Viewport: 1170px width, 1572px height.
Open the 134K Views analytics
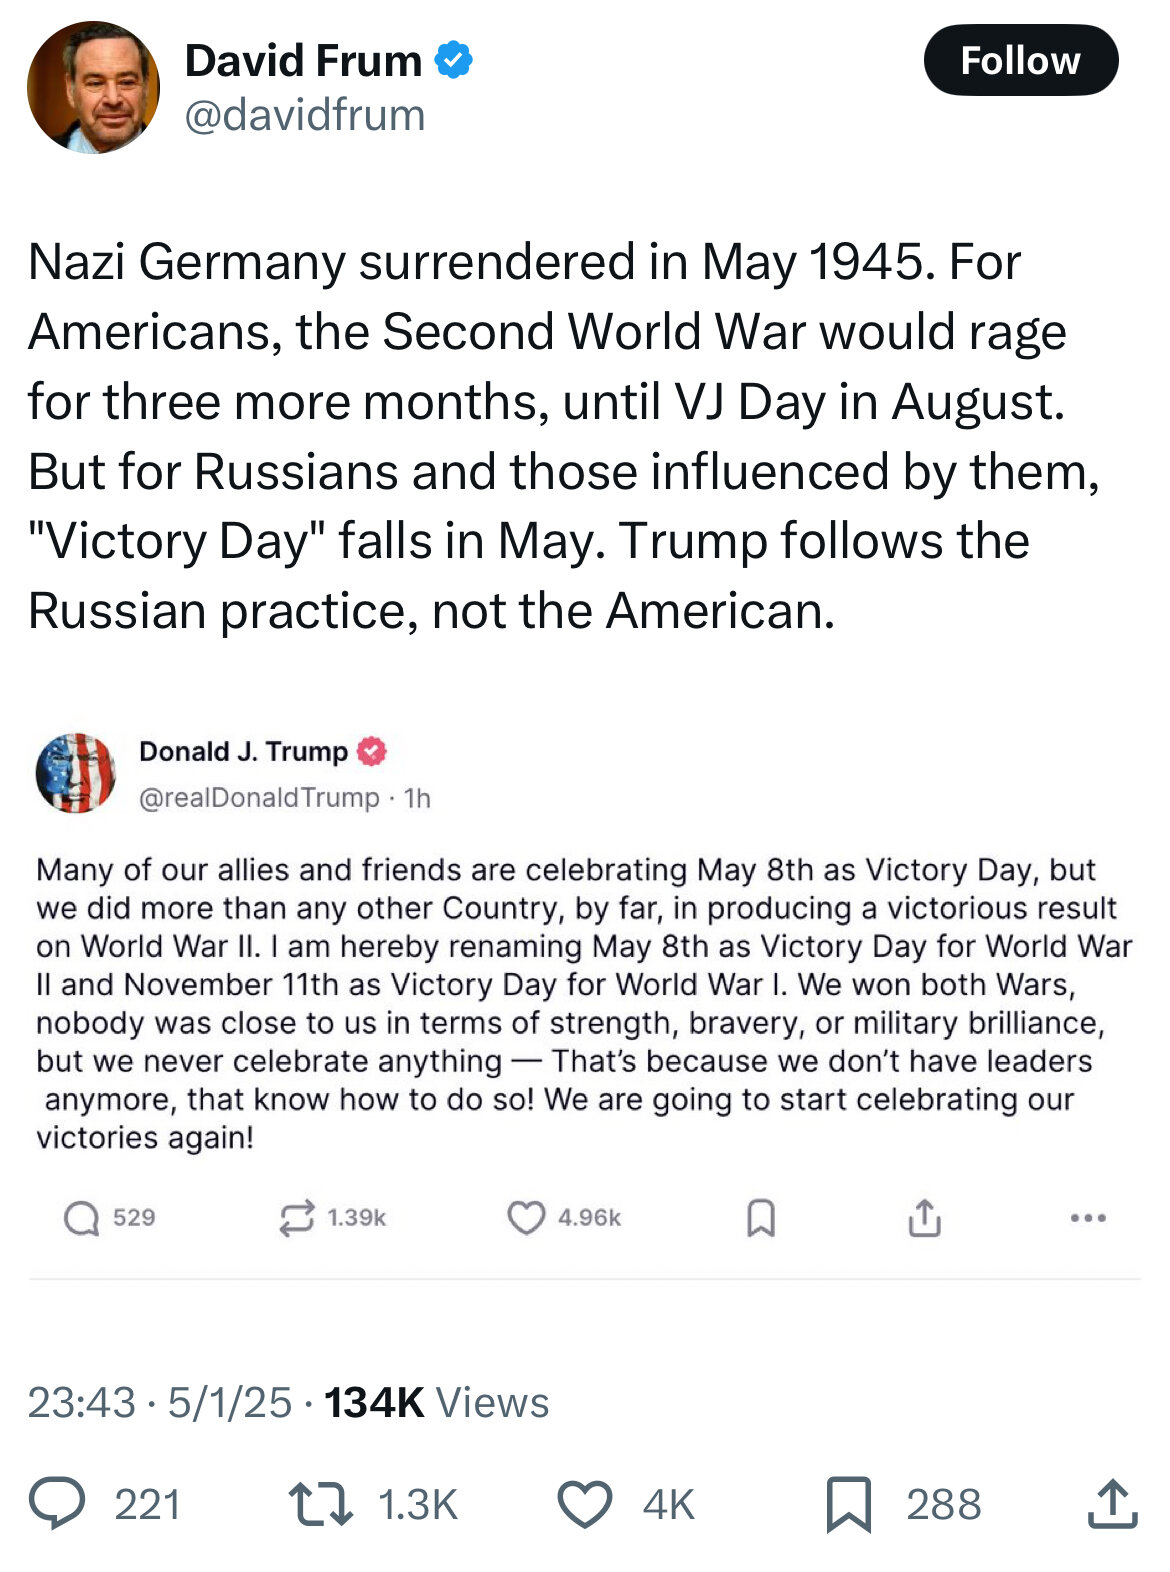pos(436,1402)
